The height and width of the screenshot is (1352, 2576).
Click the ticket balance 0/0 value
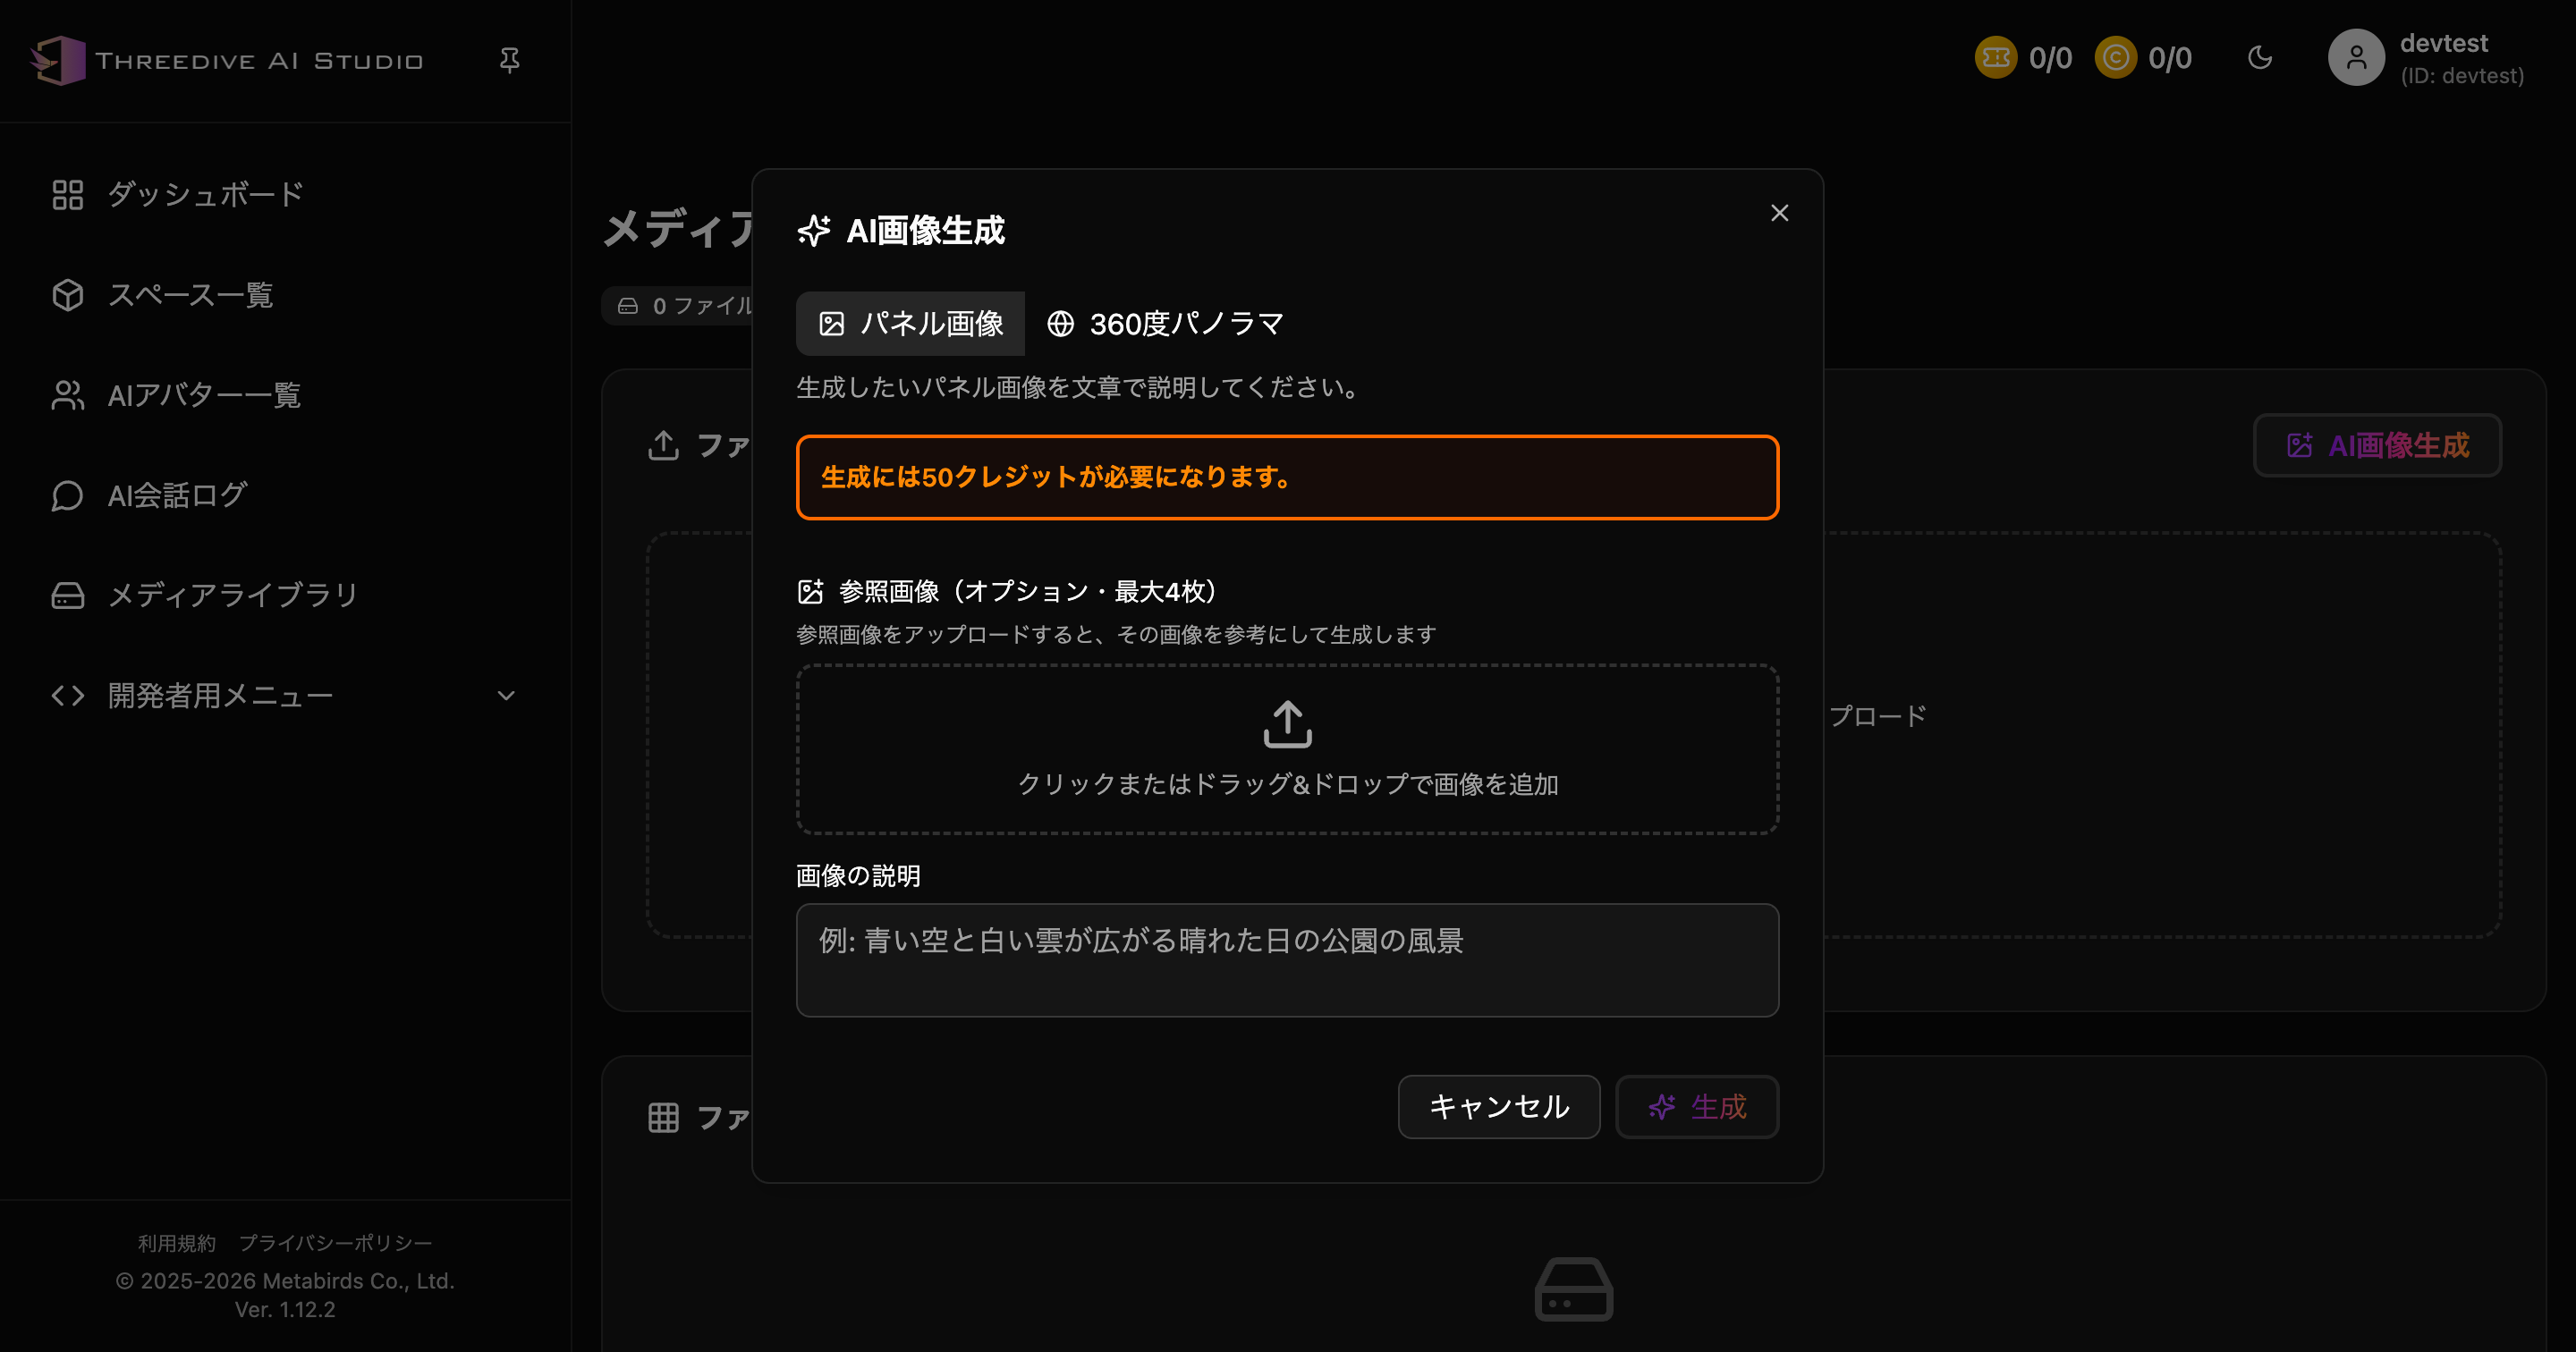[2050, 58]
